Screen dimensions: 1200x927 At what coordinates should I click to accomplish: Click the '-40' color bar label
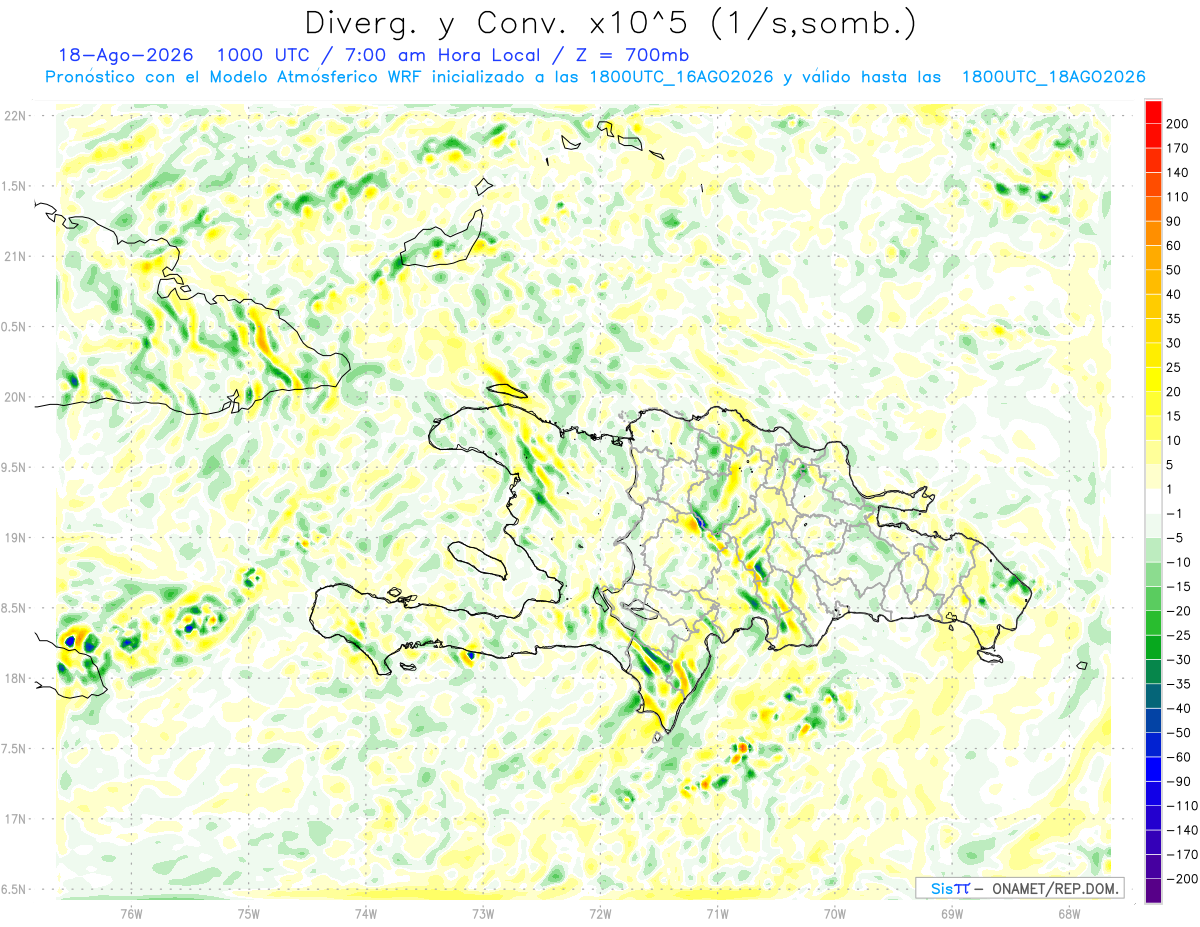point(1180,708)
